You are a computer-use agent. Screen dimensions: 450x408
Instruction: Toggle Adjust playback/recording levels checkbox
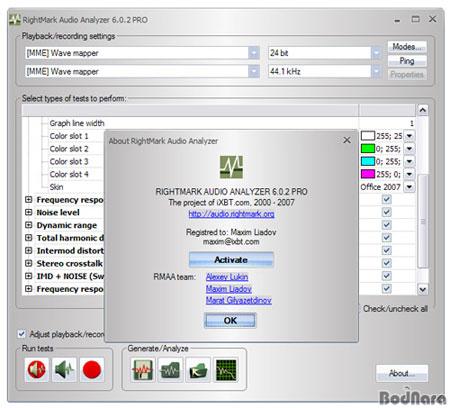[x=22, y=334]
